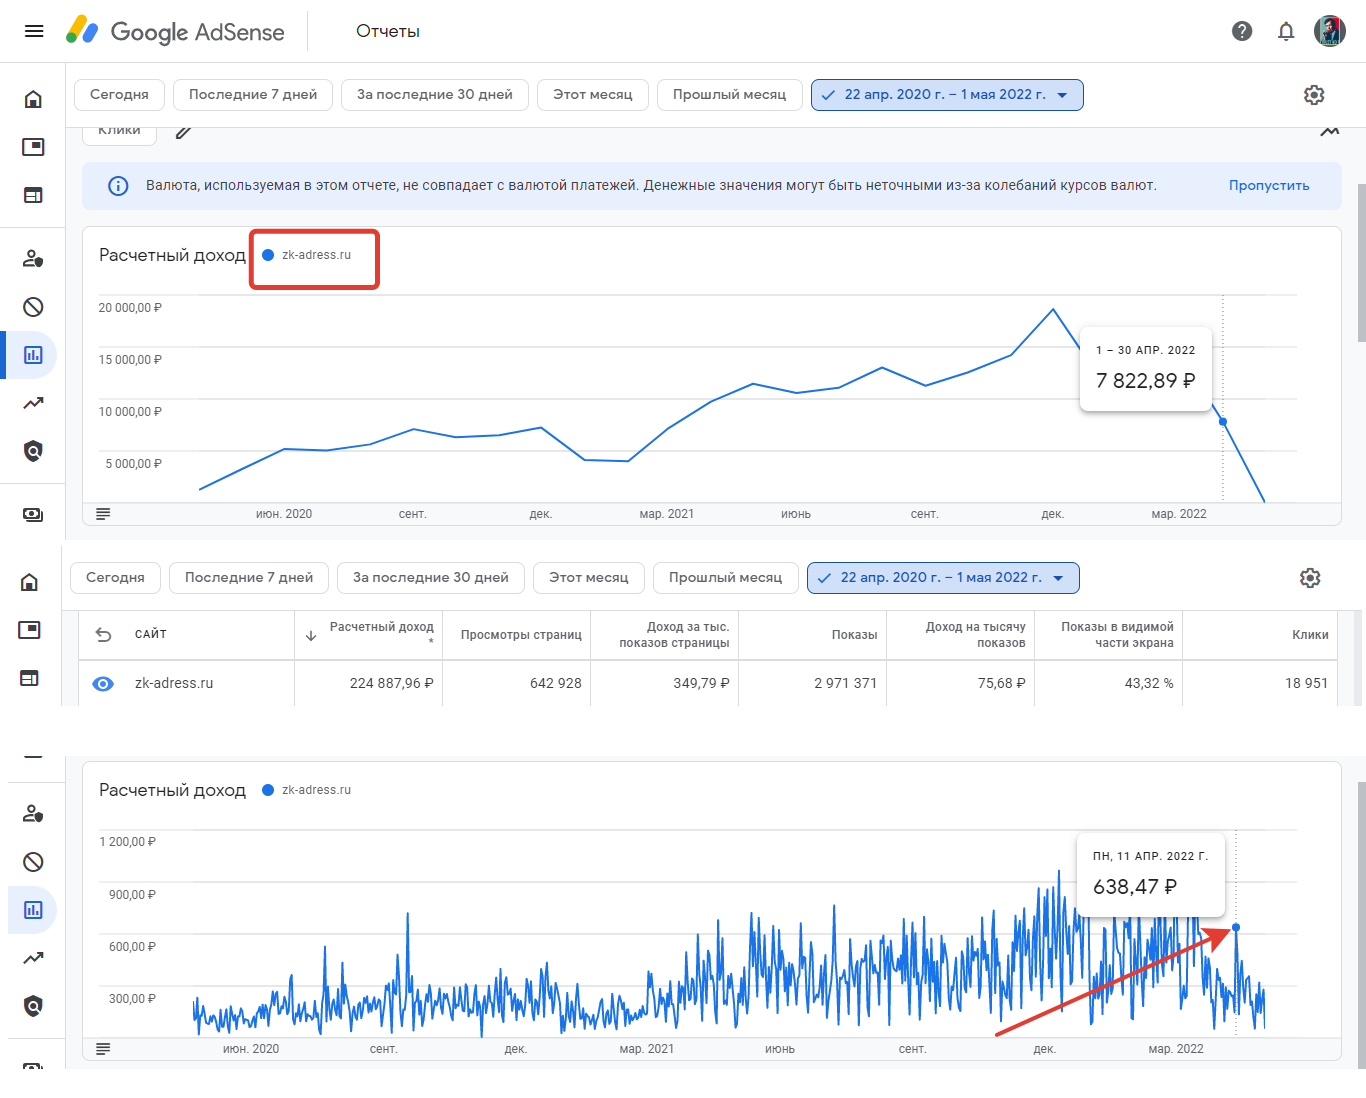
Task: Sort by the Расчетный доход column
Action: tap(381, 627)
